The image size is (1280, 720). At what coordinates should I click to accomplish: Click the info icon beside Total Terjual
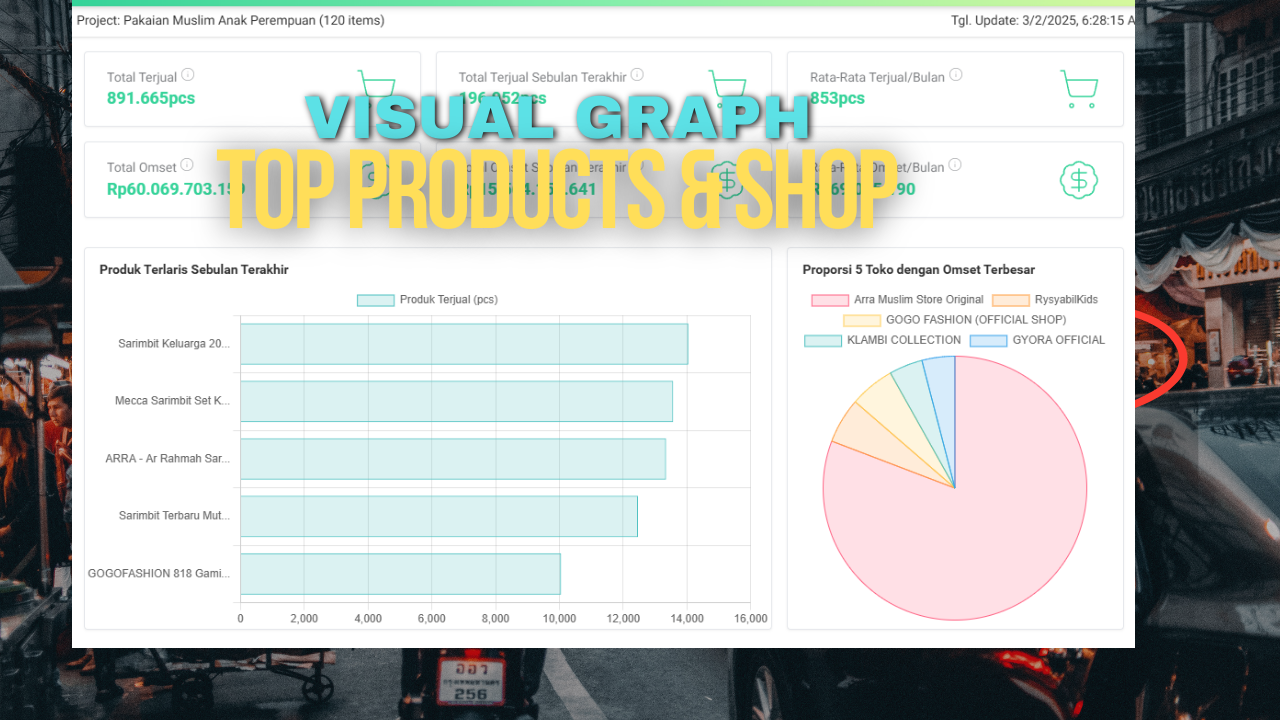point(188,75)
